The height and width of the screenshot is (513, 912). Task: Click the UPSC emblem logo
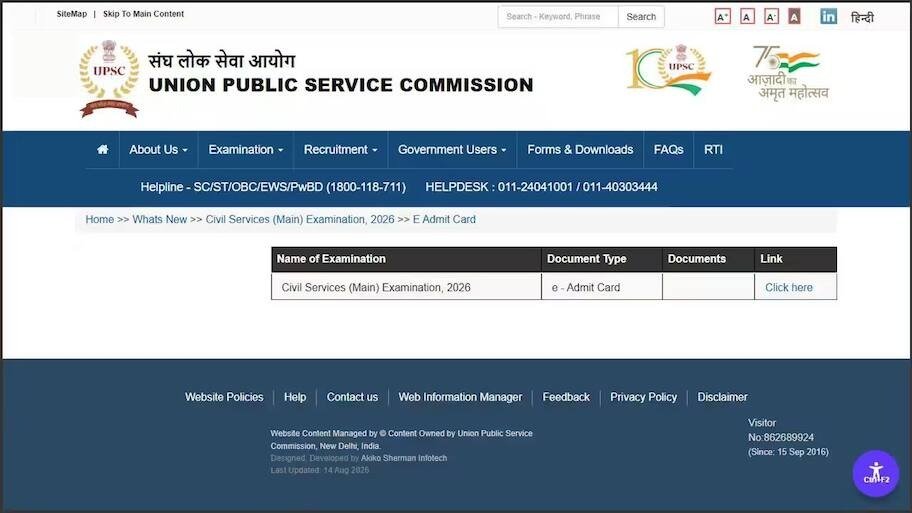109,79
